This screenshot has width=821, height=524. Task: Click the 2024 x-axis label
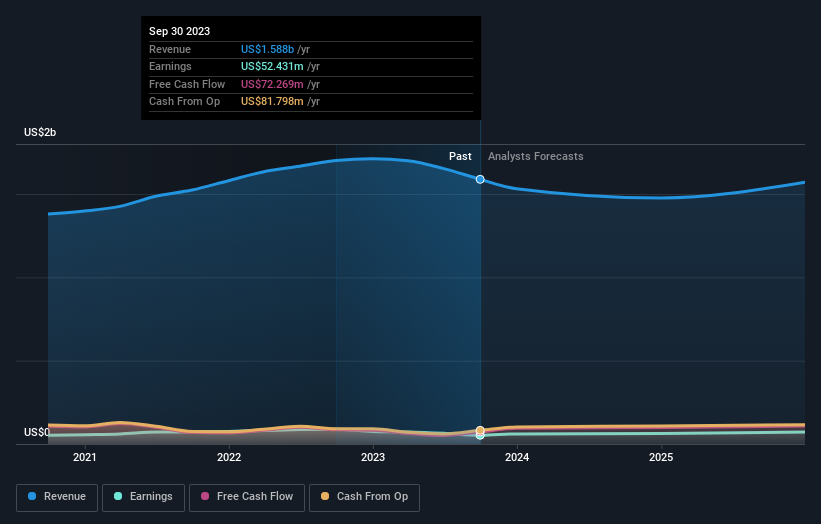(517, 457)
